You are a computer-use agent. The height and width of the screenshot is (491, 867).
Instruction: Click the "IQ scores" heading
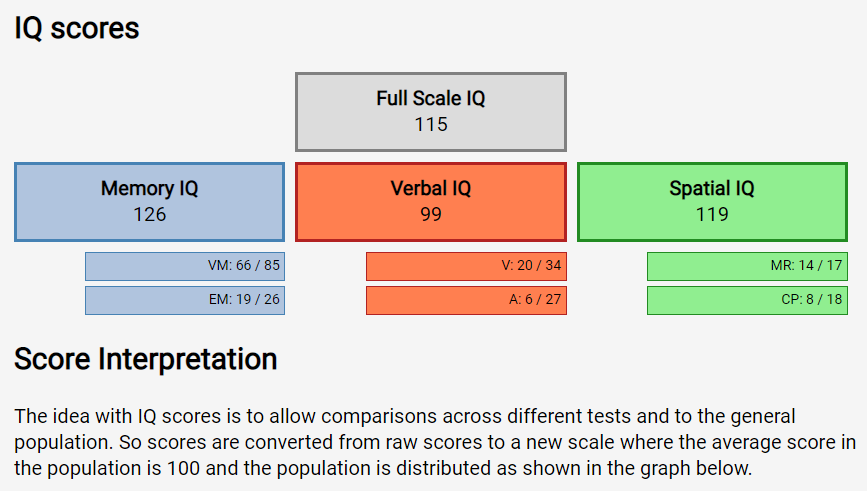click(x=77, y=28)
